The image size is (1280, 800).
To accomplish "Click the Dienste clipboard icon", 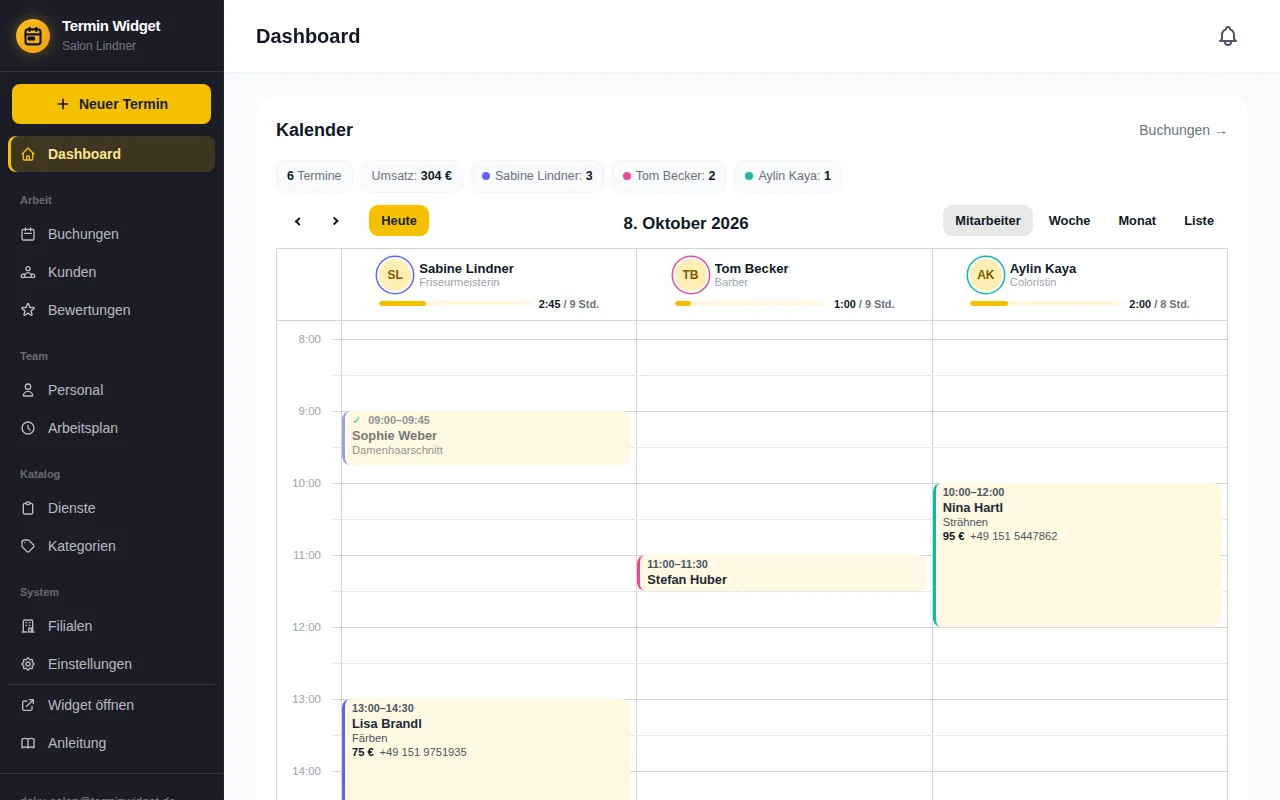I will click(x=28, y=508).
